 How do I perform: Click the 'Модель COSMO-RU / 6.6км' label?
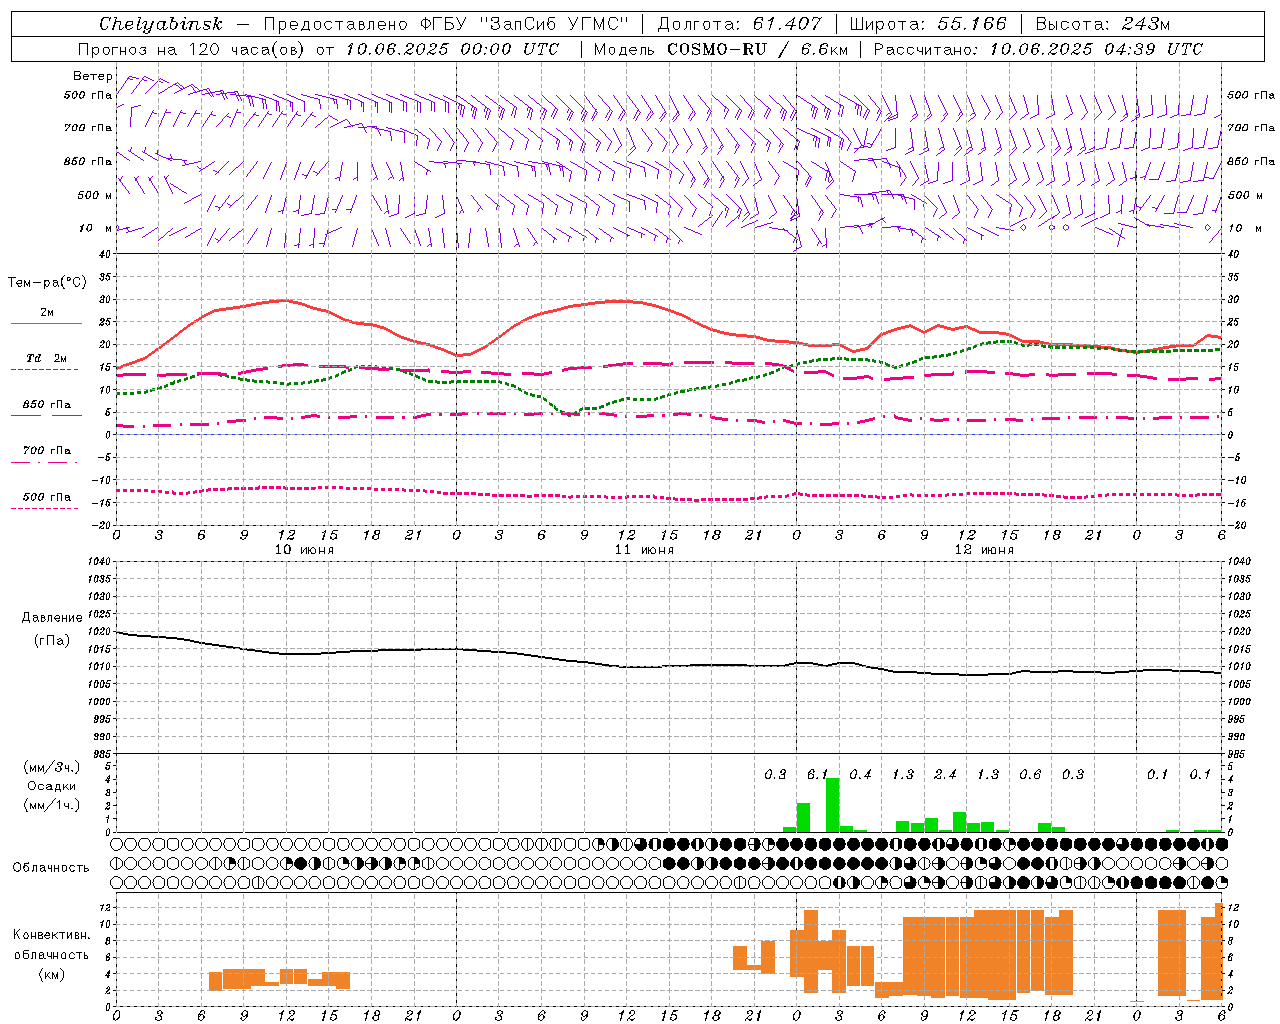click(x=720, y=49)
